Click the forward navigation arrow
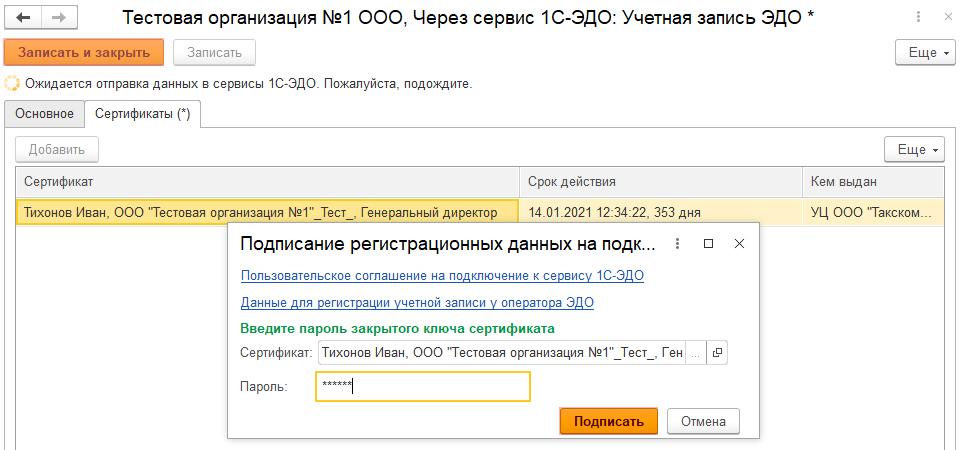 (59, 18)
